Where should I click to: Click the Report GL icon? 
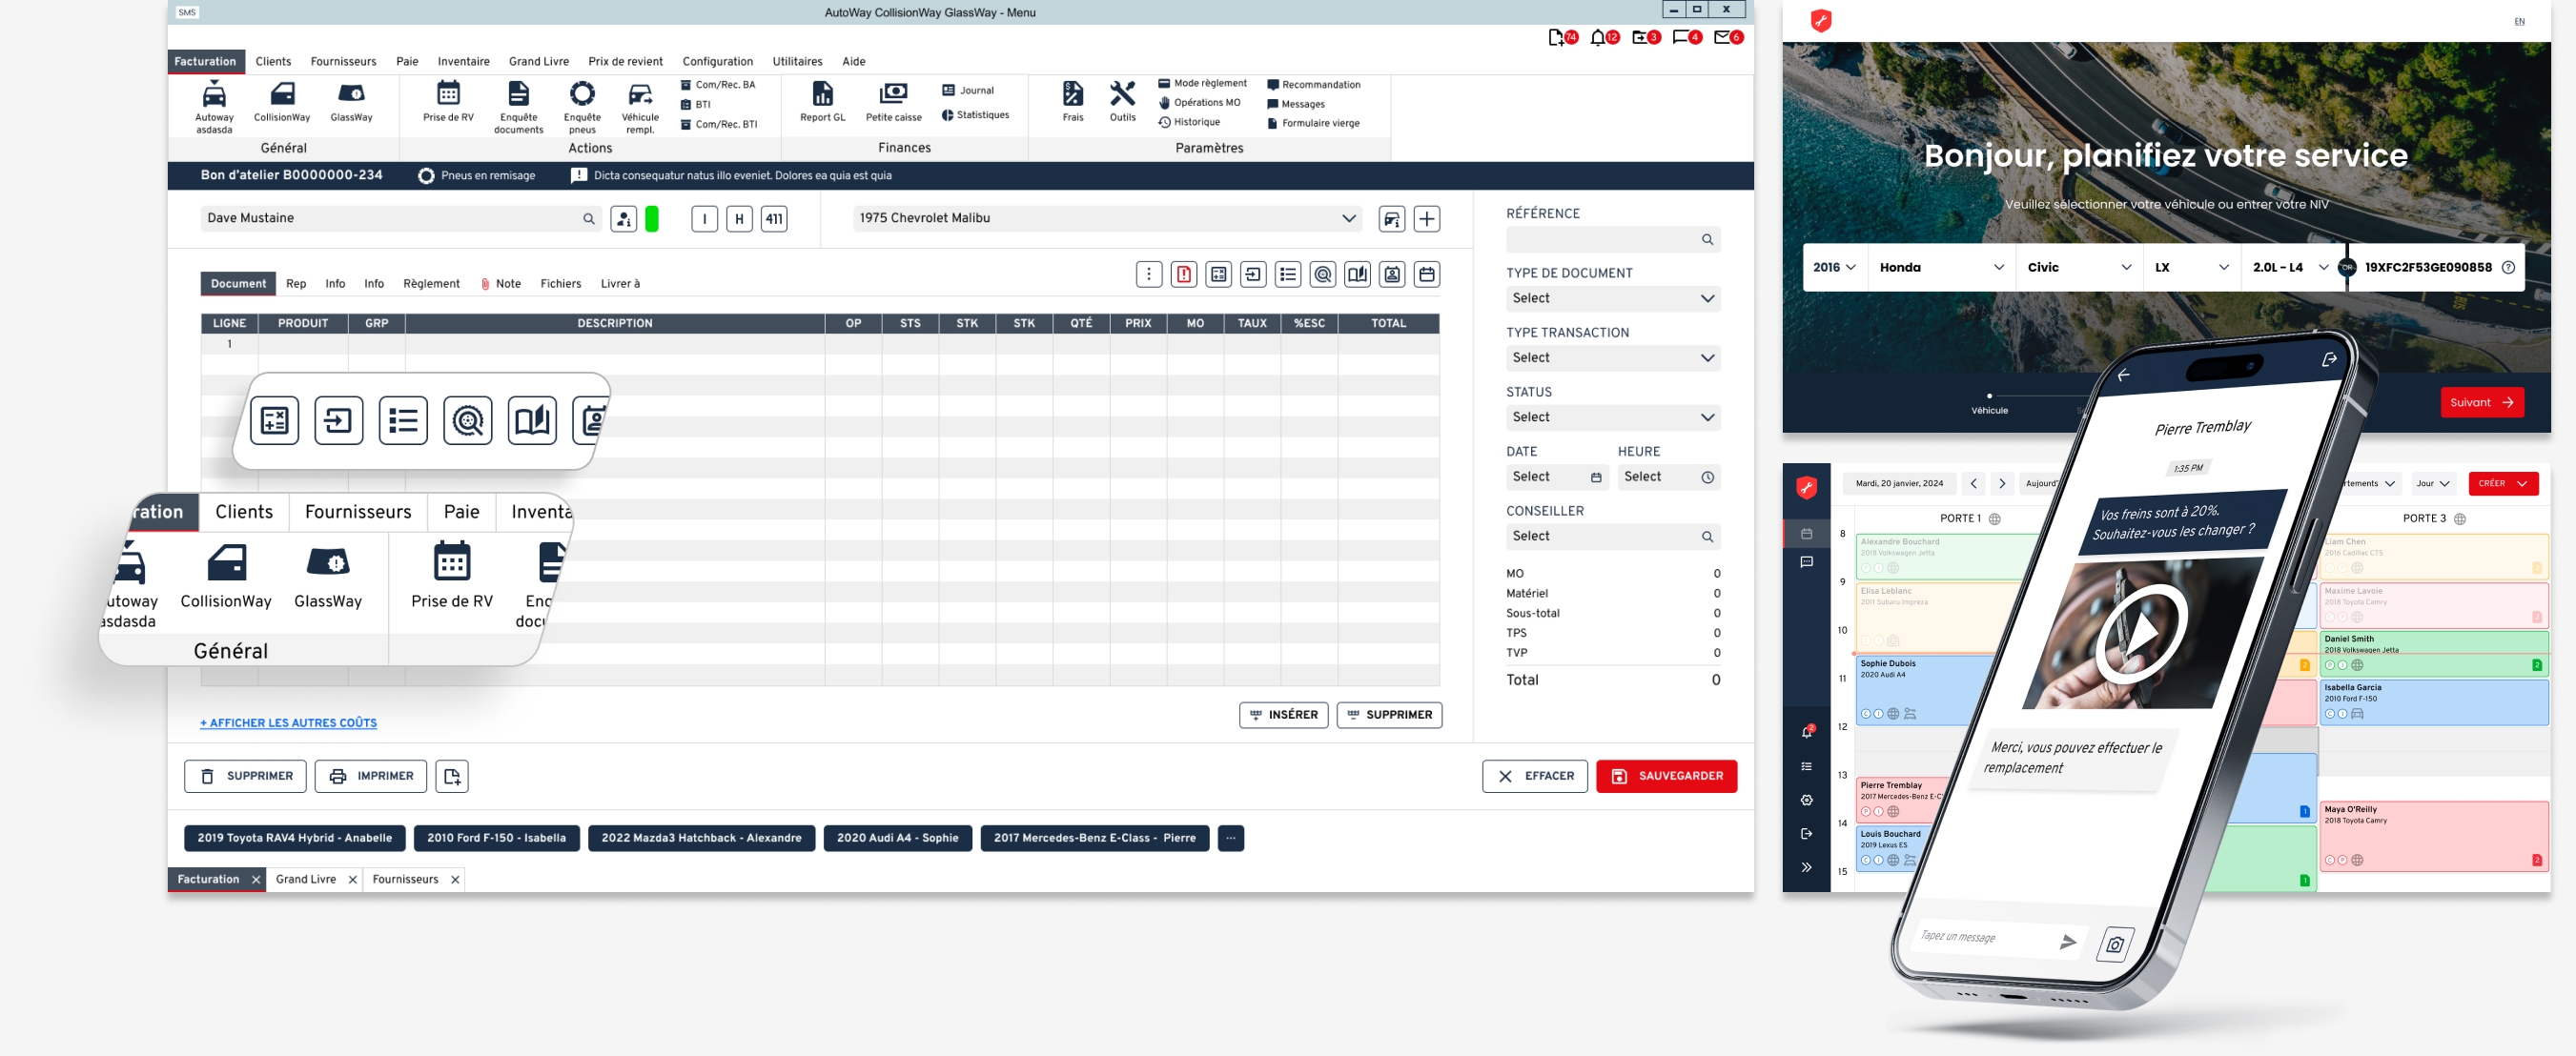(822, 95)
